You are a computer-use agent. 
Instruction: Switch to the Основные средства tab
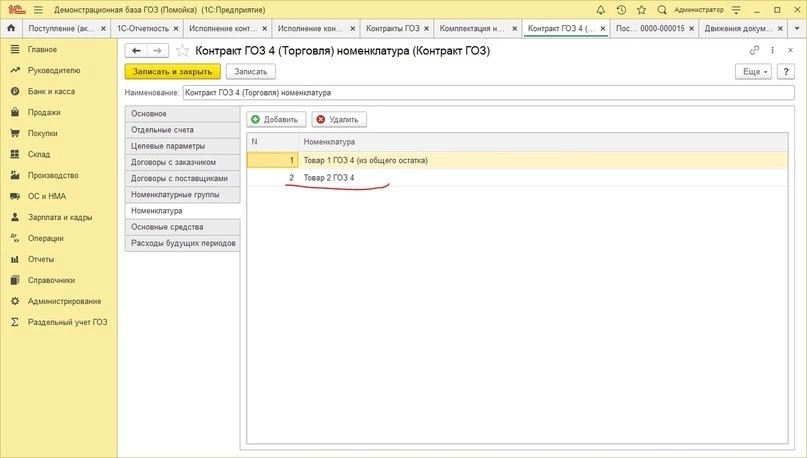click(182, 227)
